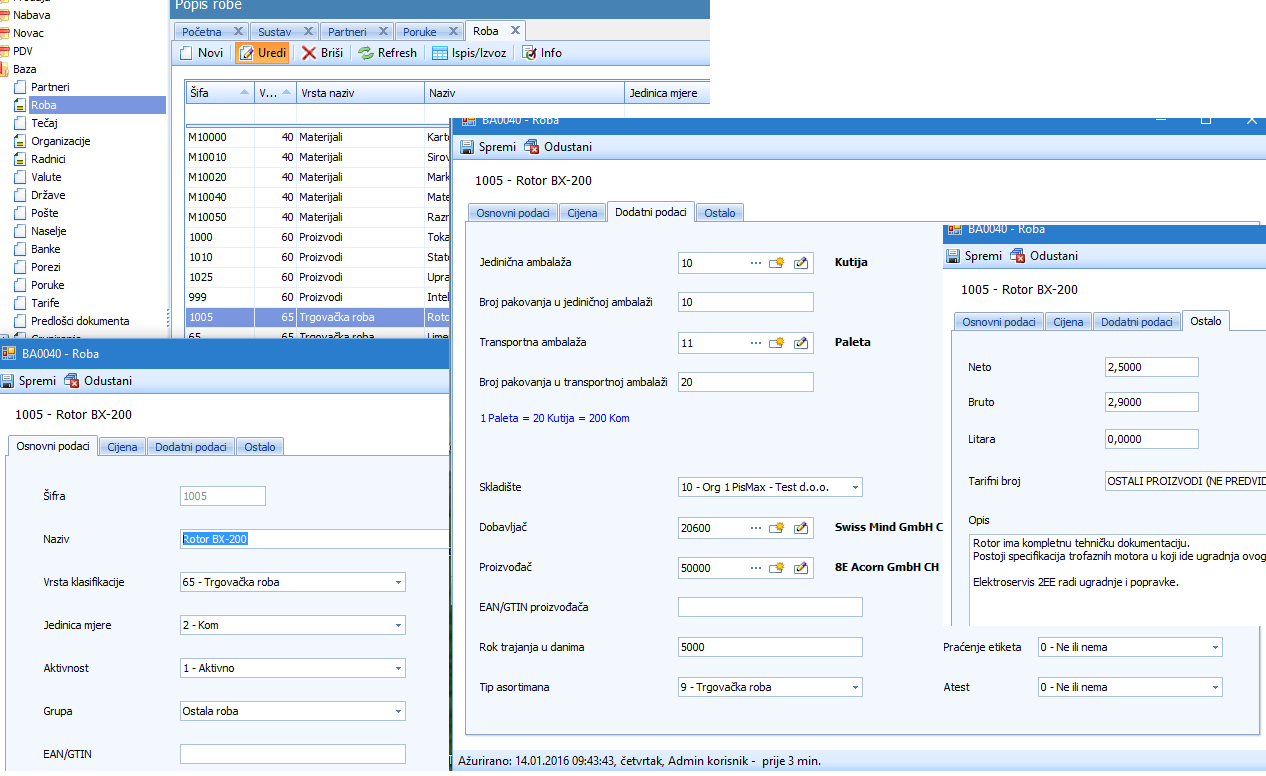This screenshot has width=1266, height=776.
Task: Click the ellipsis lookup button for Jedinična ambalaža
Action: (756, 262)
